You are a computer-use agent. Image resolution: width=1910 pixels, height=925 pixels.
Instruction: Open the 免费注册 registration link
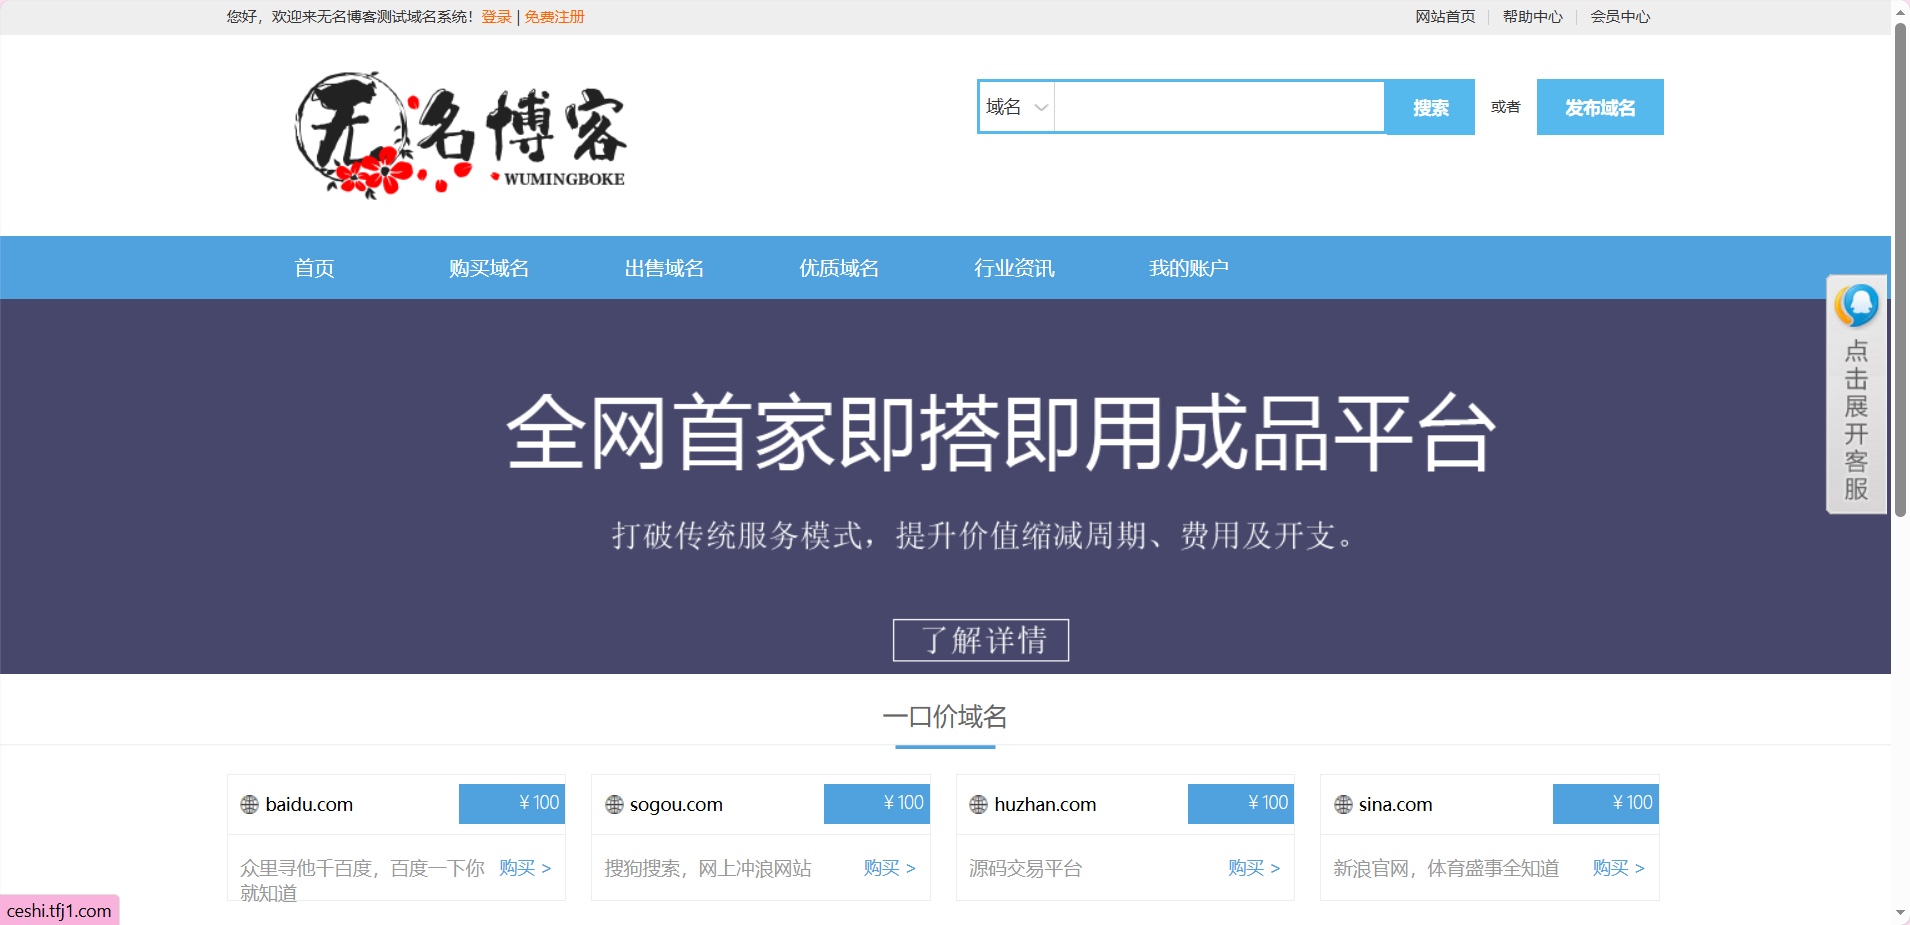point(552,16)
